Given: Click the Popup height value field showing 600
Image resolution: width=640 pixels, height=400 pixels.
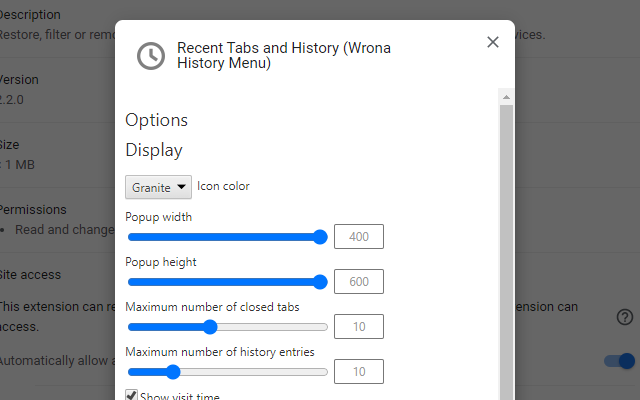Looking at the screenshot, I should (359, 282).
